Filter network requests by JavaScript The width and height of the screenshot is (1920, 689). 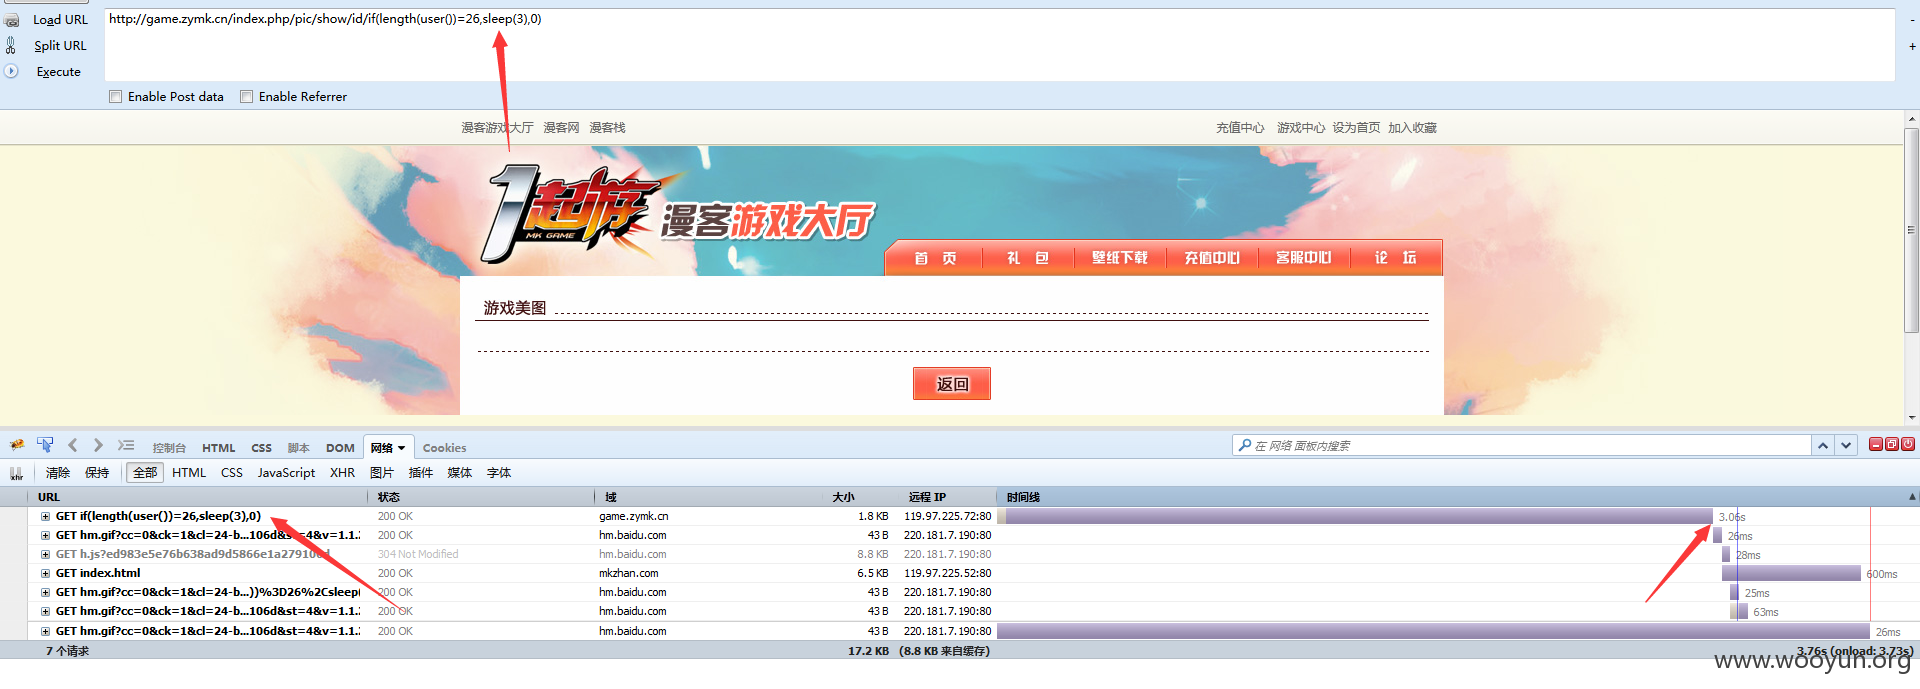[286, 473]
